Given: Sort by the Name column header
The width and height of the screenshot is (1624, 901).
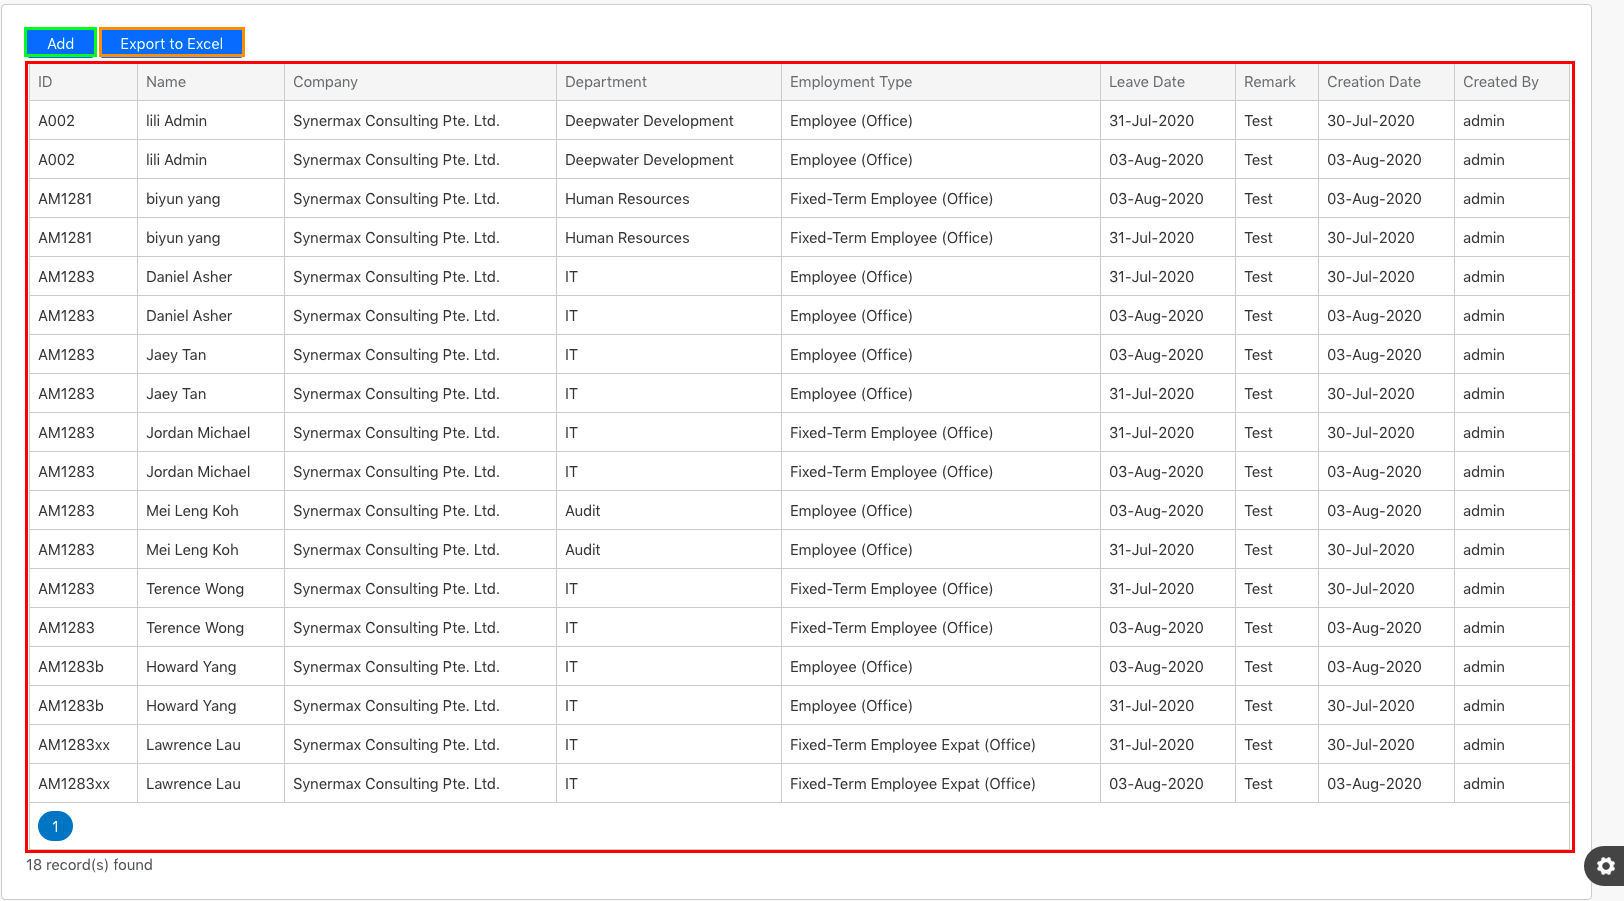Looking at the screenshot, I should [211, 82].
